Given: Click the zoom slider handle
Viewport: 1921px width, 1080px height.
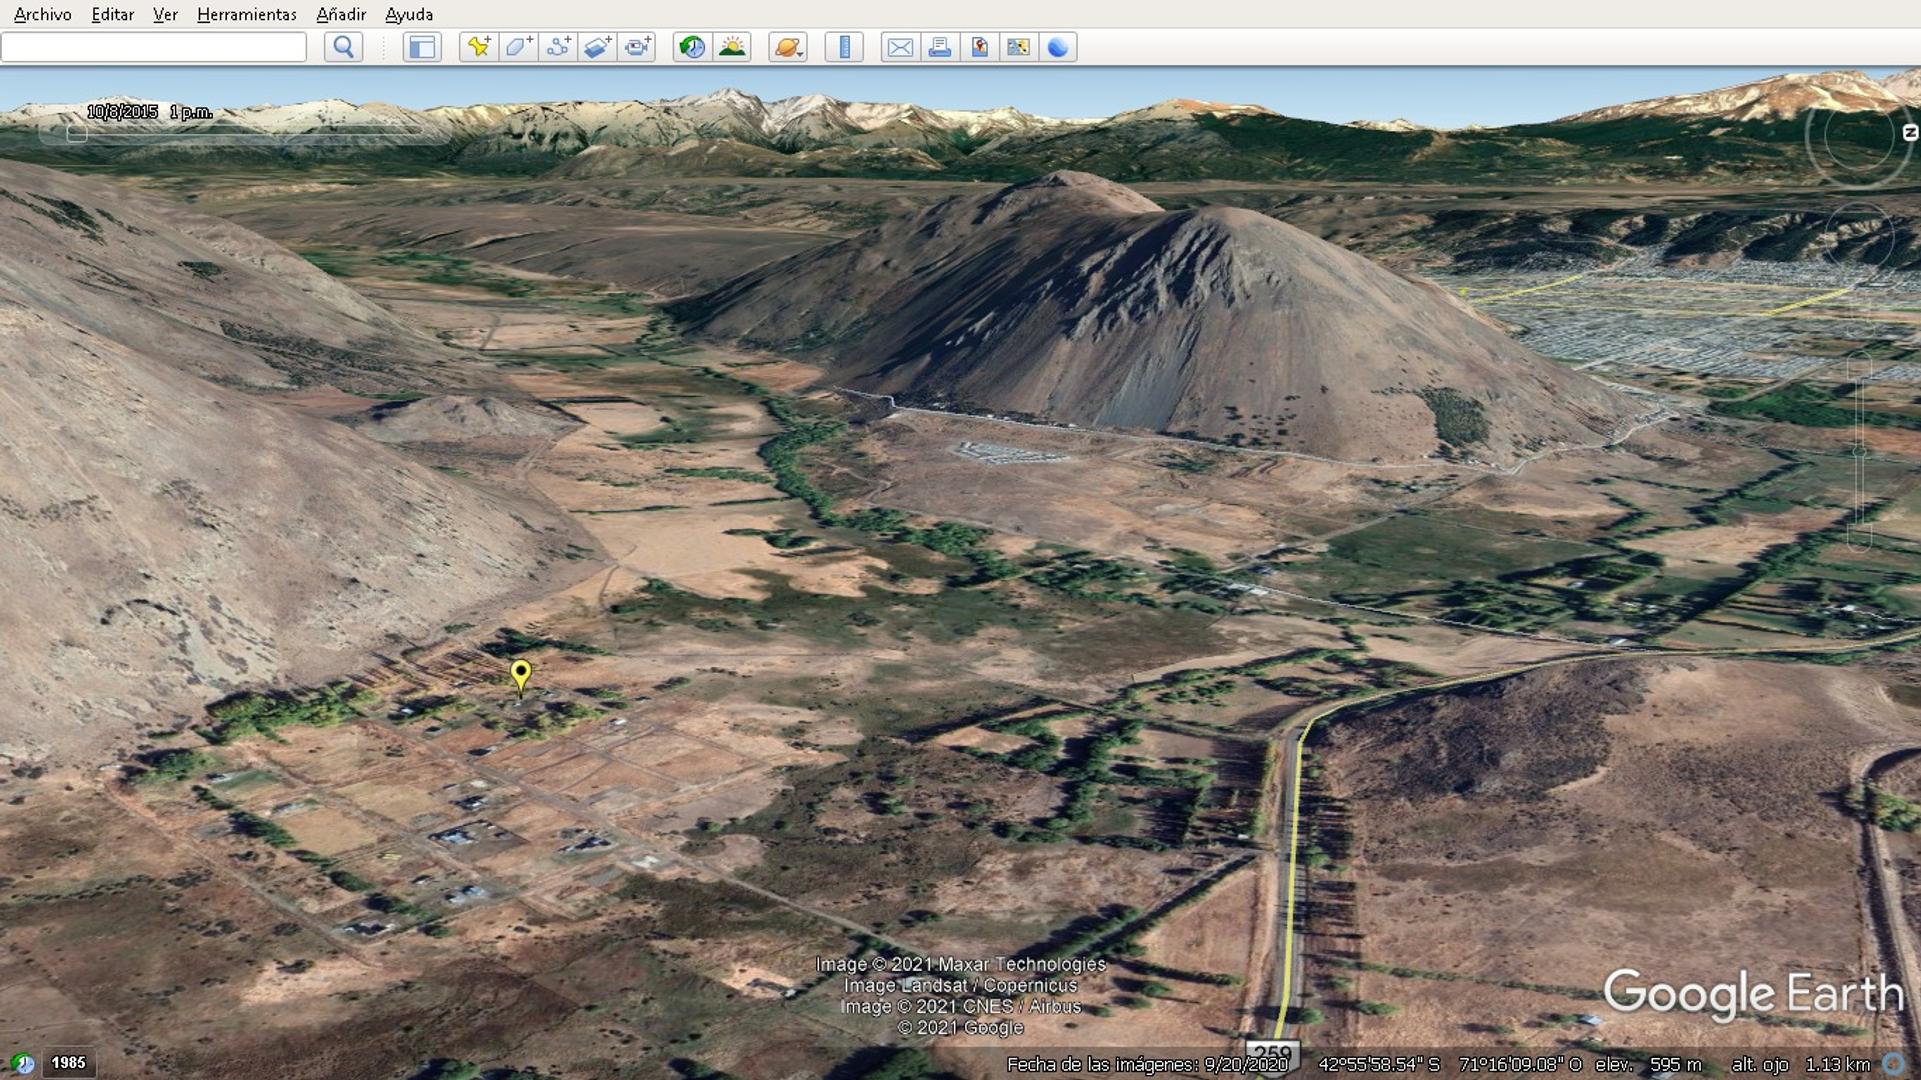Looking at the screenshot, I should [x=1859, y=452].
